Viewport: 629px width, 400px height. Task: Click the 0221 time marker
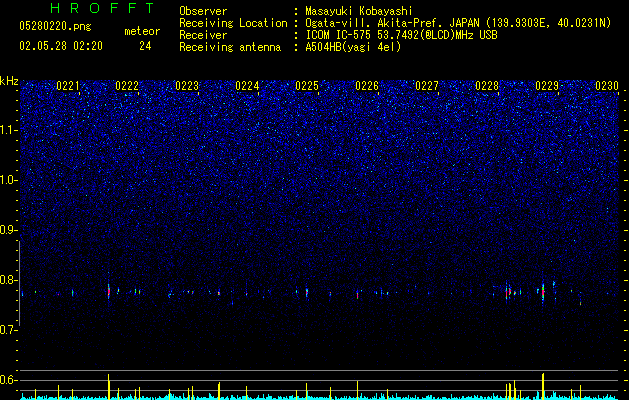pos(68,86)
